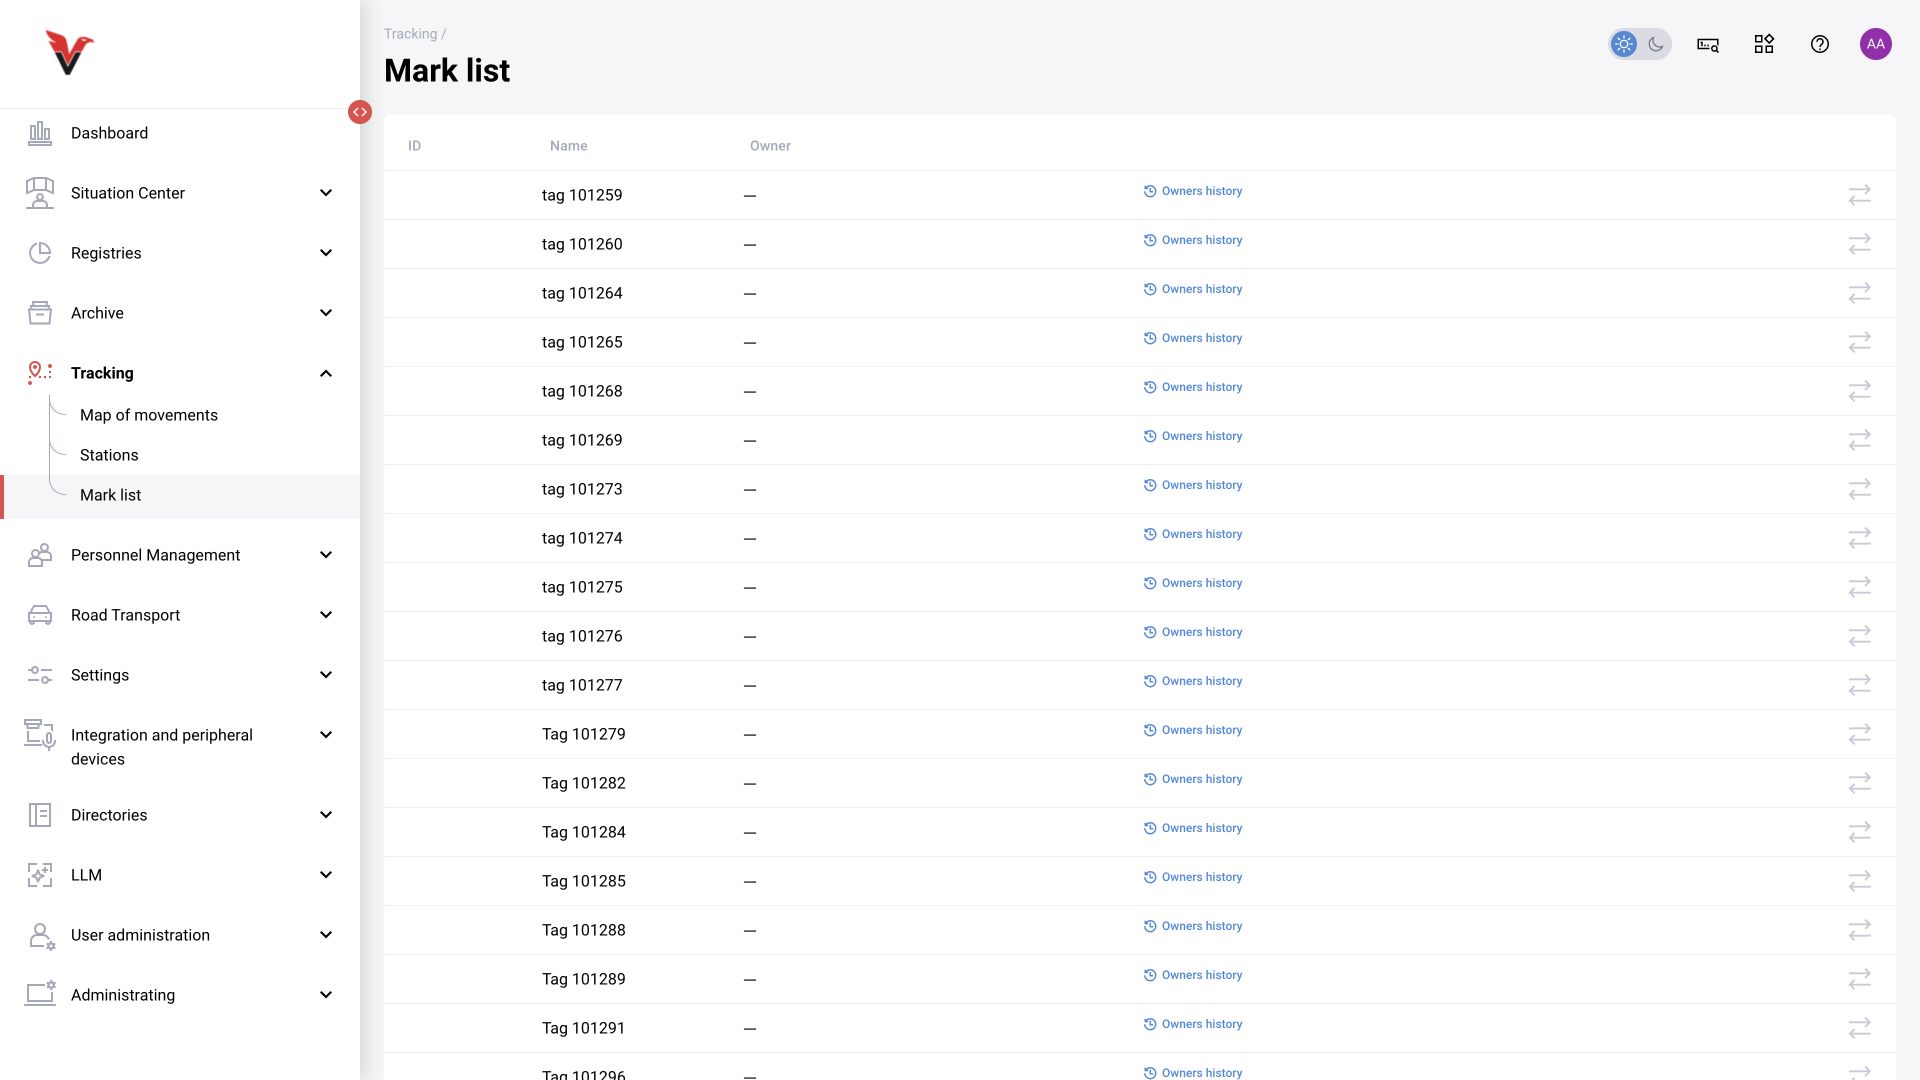
Task: Click the red sidebar collapse button
Action: click(360, 112)
